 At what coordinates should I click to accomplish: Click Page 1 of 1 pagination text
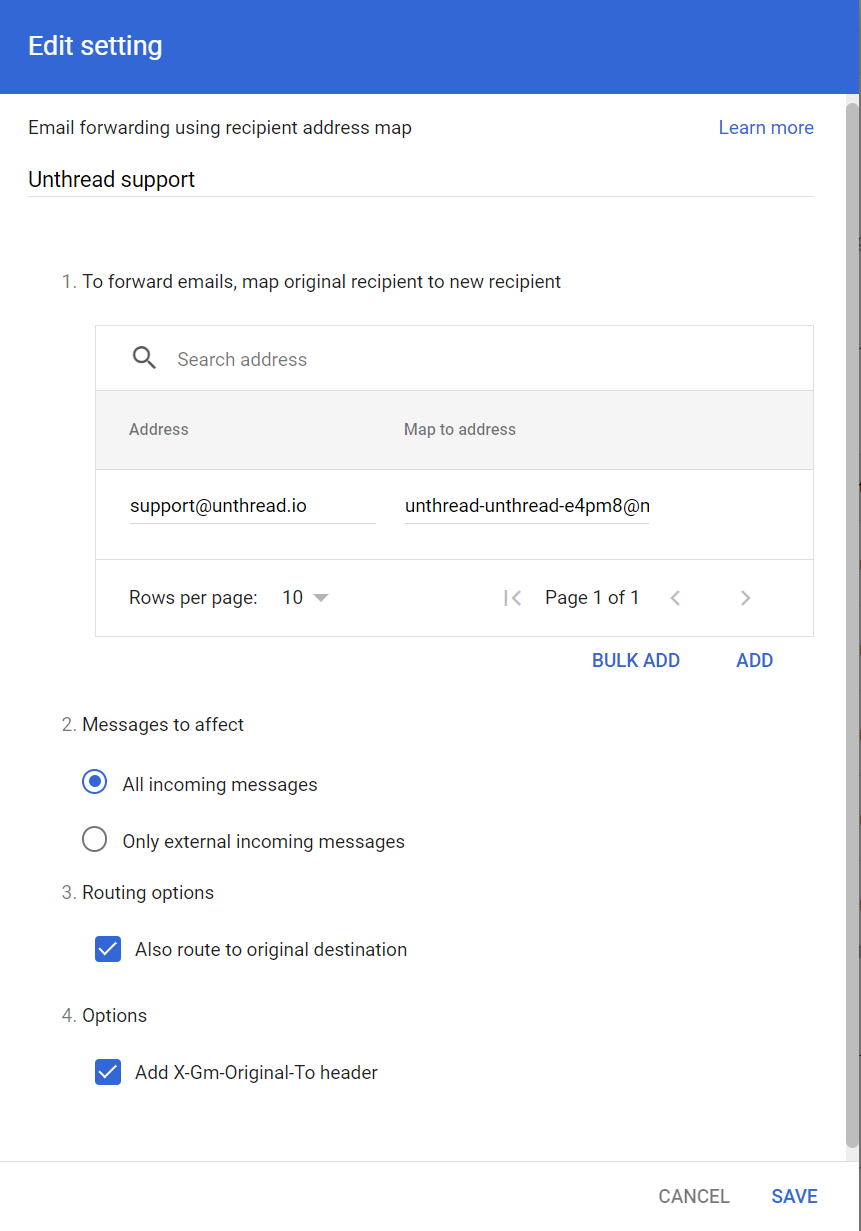point(591,597)
